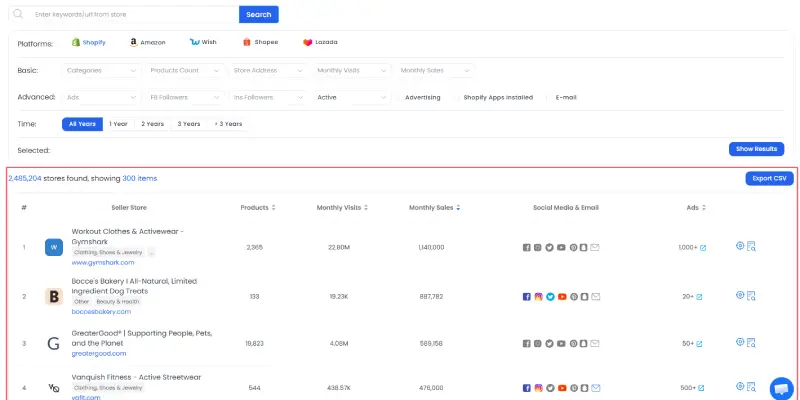Open the Store Address dropdown

coord(268,71)
